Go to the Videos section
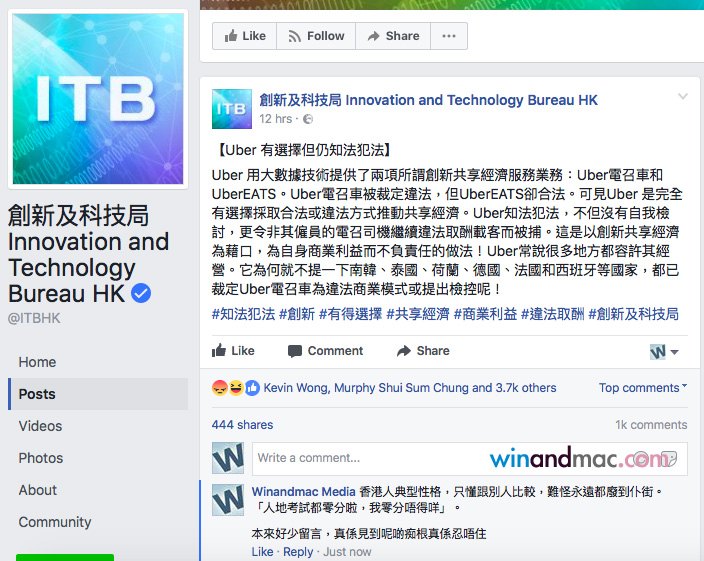Image resolution: width=704 pixels, height=561 pixels. coord(40,426)
